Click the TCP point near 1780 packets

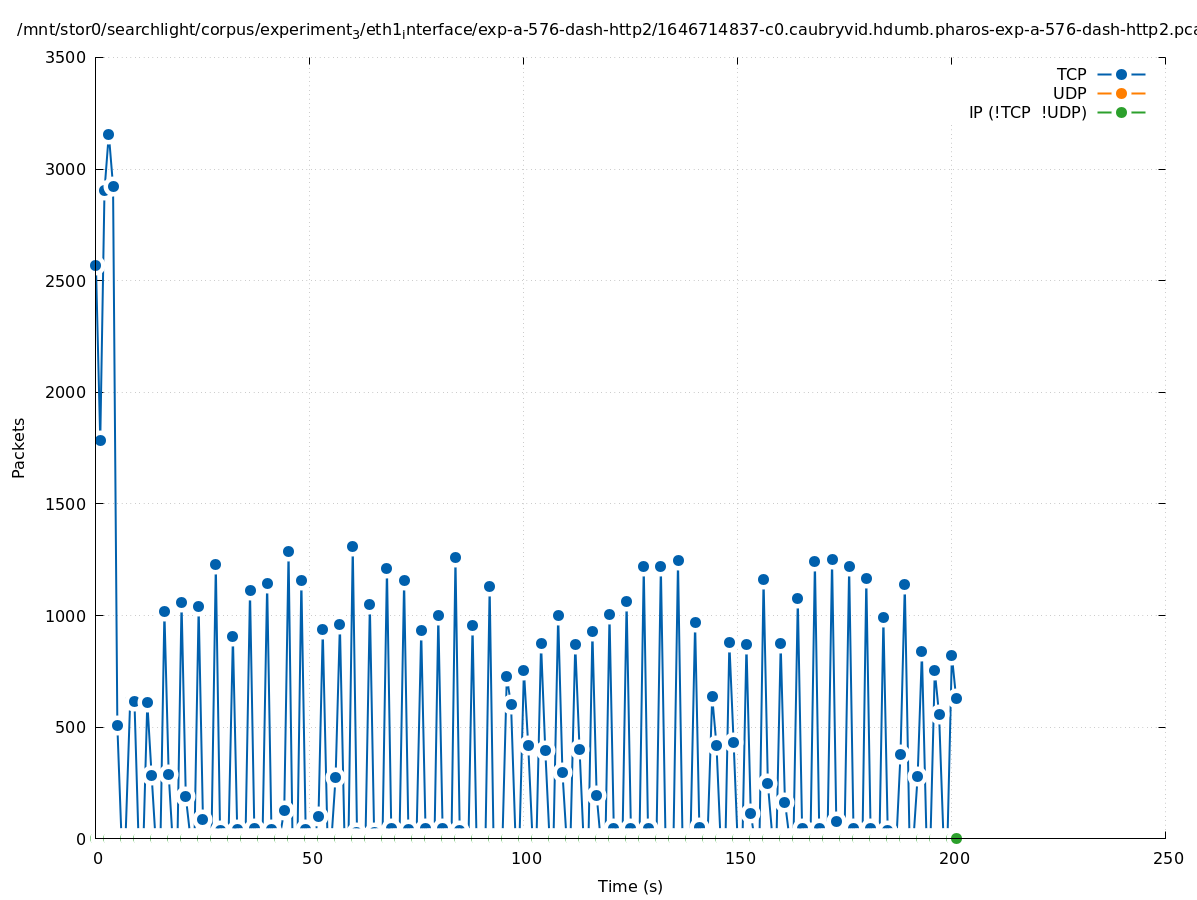point(100,440)
